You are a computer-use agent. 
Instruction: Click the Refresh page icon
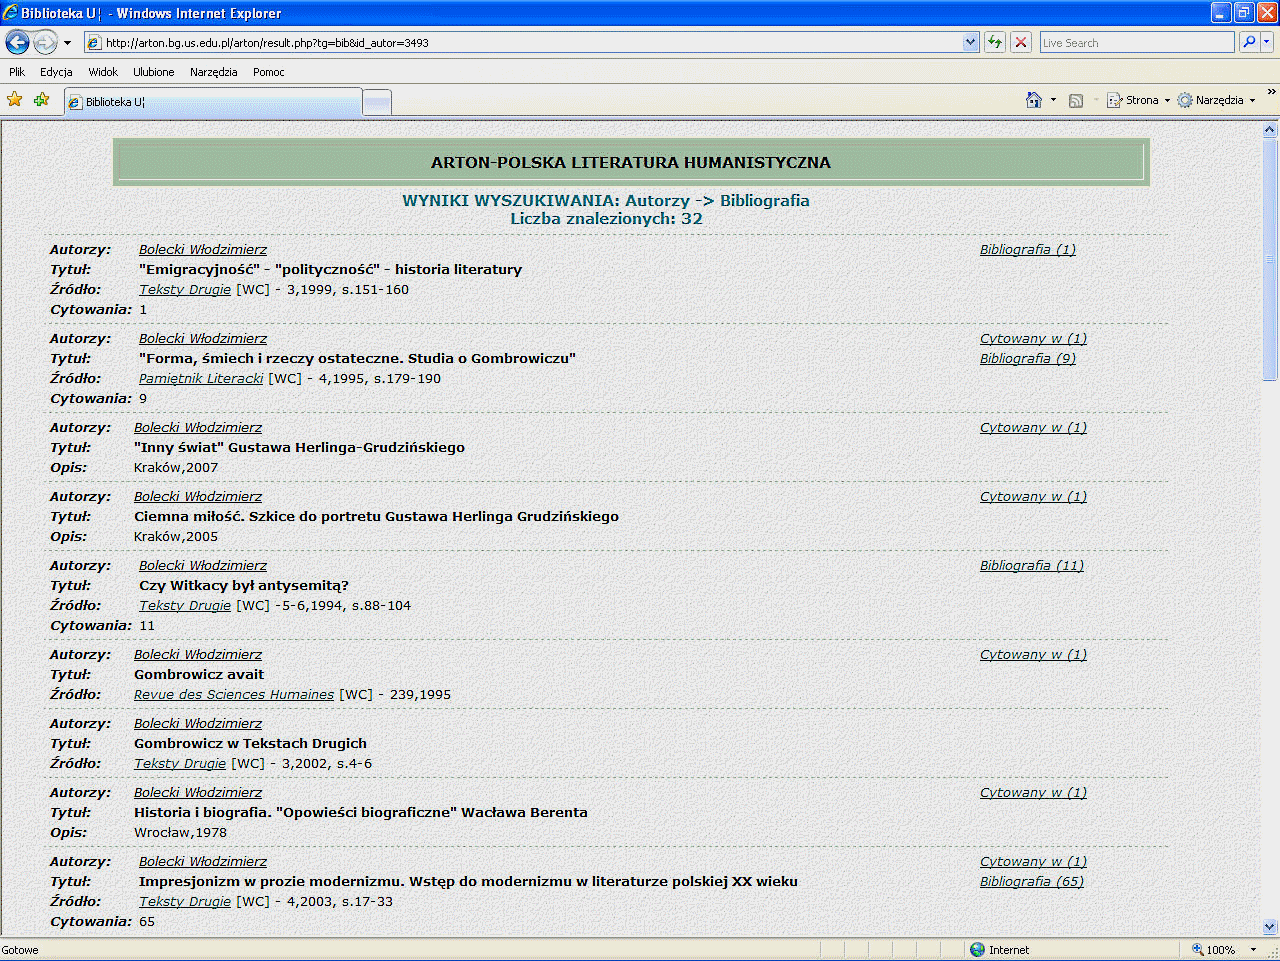(x=995, y=42)
